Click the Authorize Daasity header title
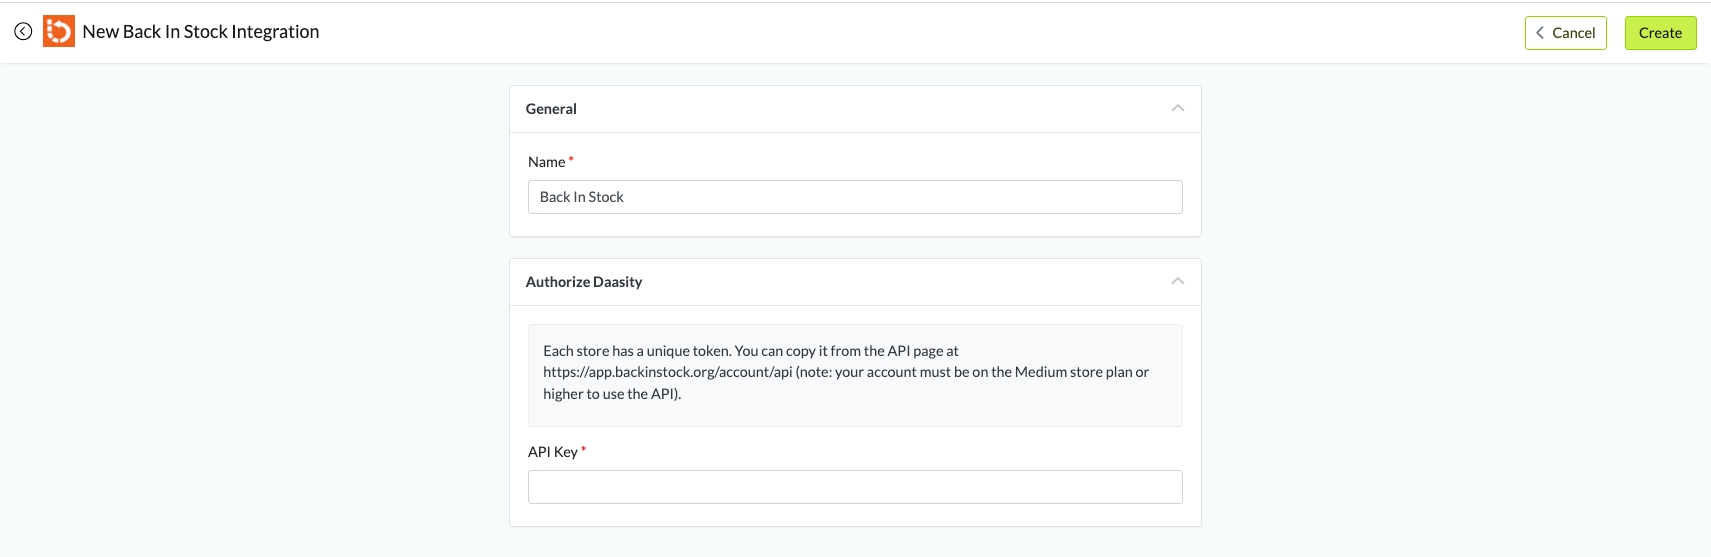Viewport: 1711px width, 557px height. coord(584,282)
